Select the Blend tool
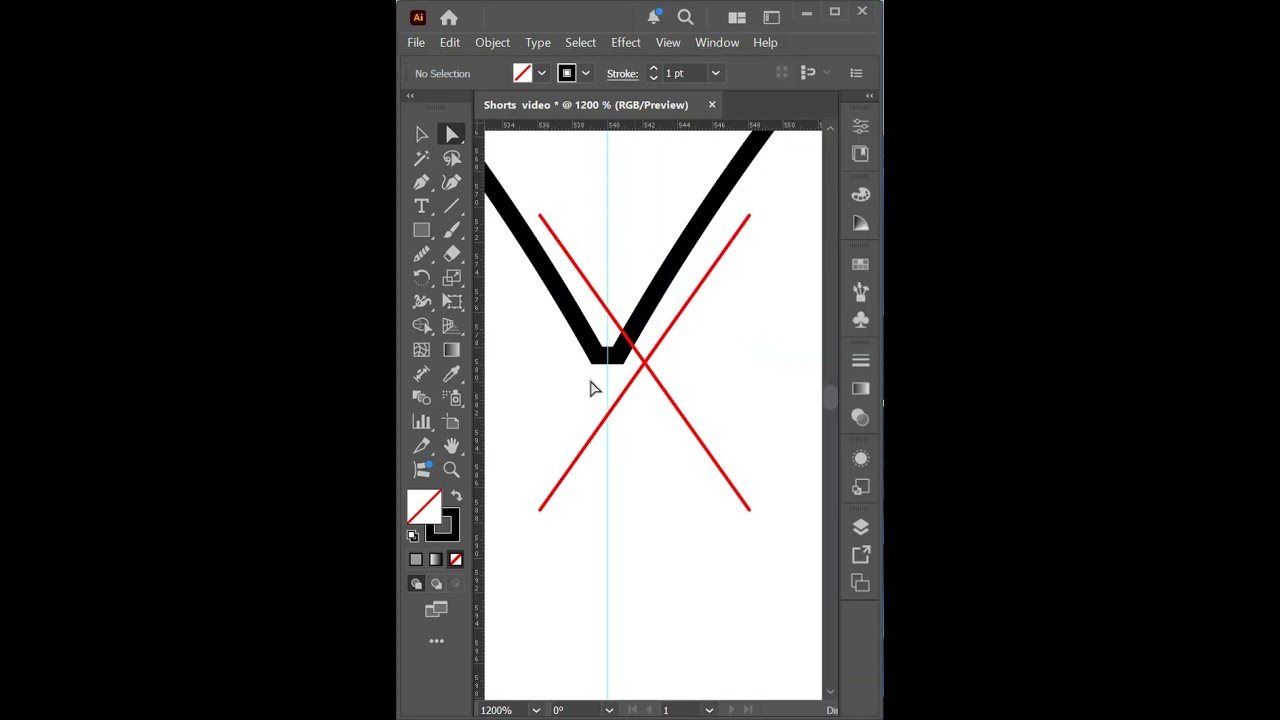The image size is (1280, 720). point(422,398)
